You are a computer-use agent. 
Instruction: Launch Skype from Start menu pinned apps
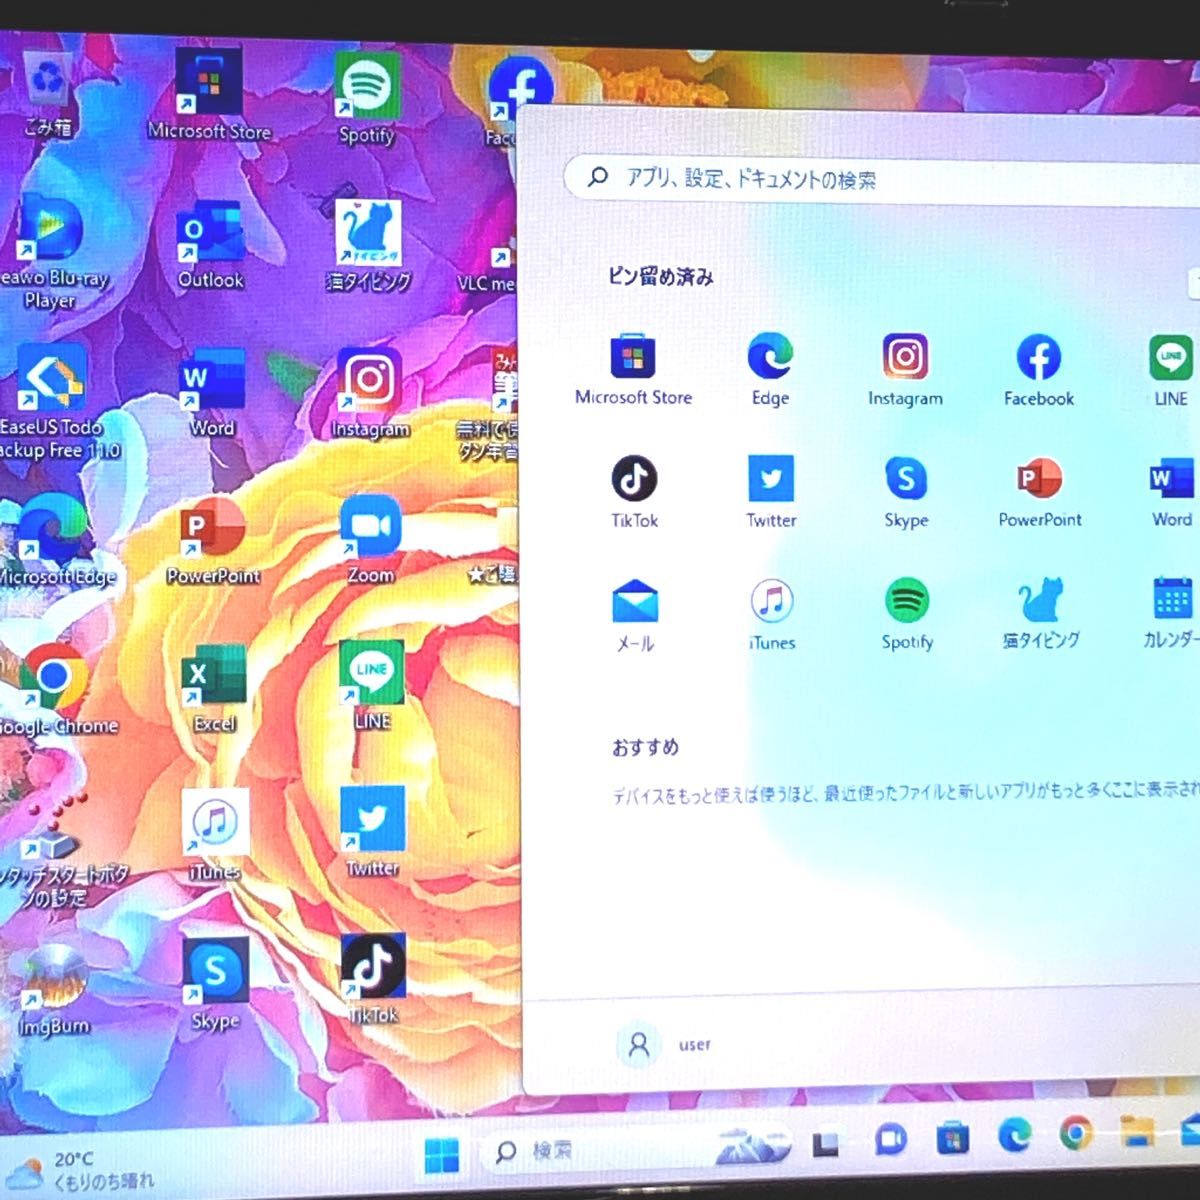tap(906, 492)
